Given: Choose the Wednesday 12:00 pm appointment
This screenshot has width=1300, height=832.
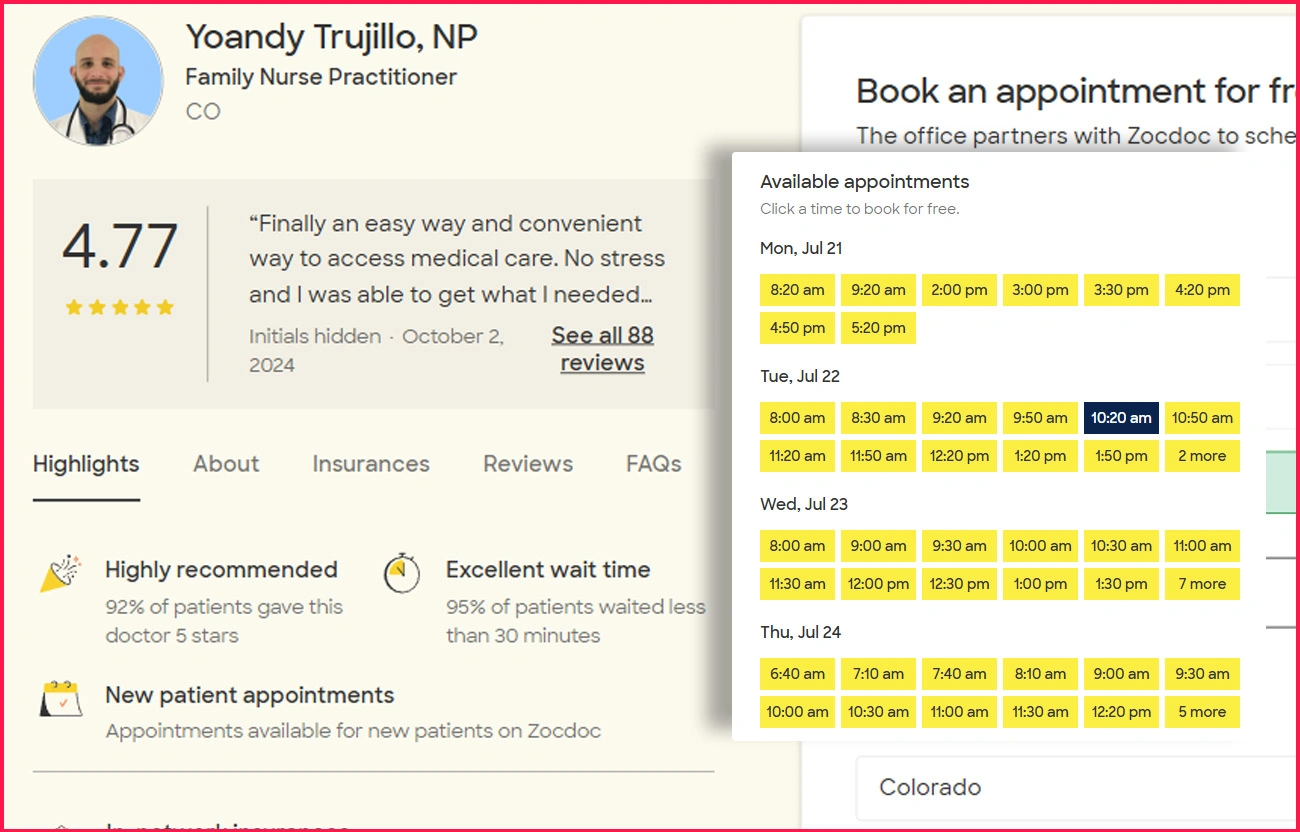Looking at the screenshot, I should pyautogui.click(x=878, y=584).
